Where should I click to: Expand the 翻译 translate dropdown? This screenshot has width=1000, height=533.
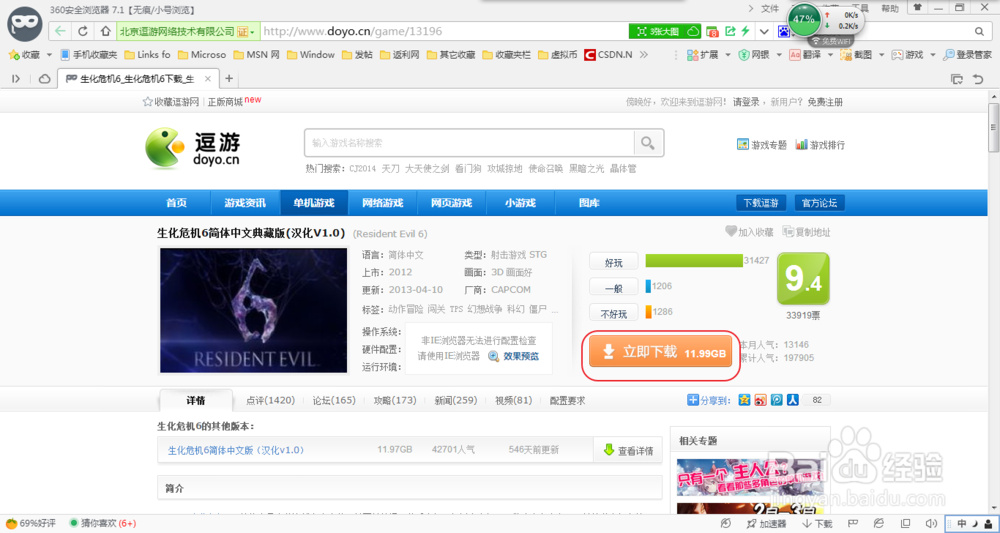pyautogui.click(x=830, y=55)
